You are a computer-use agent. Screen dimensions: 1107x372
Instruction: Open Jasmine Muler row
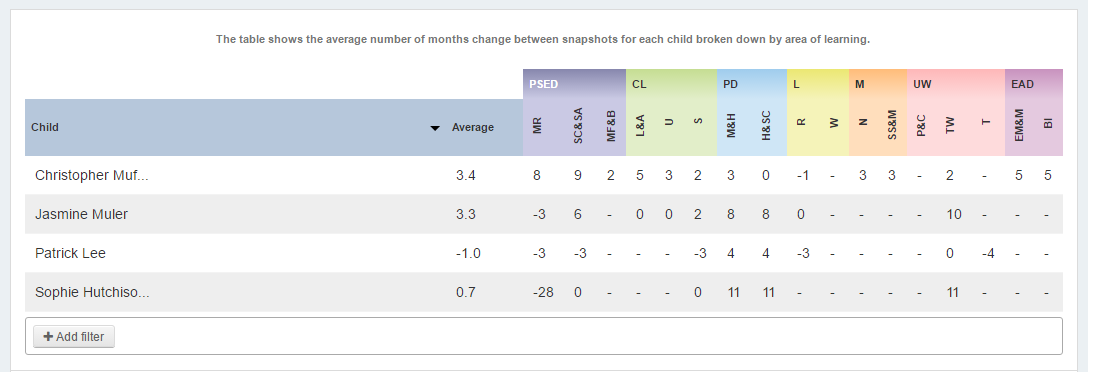pyautogui.click(x=544, y=214)
